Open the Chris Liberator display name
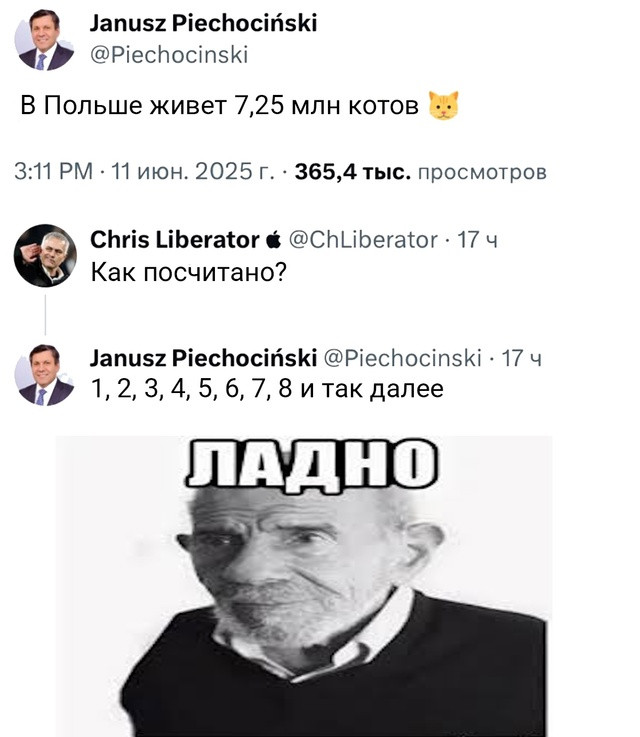Screen dimensions: 640x737 174,240
